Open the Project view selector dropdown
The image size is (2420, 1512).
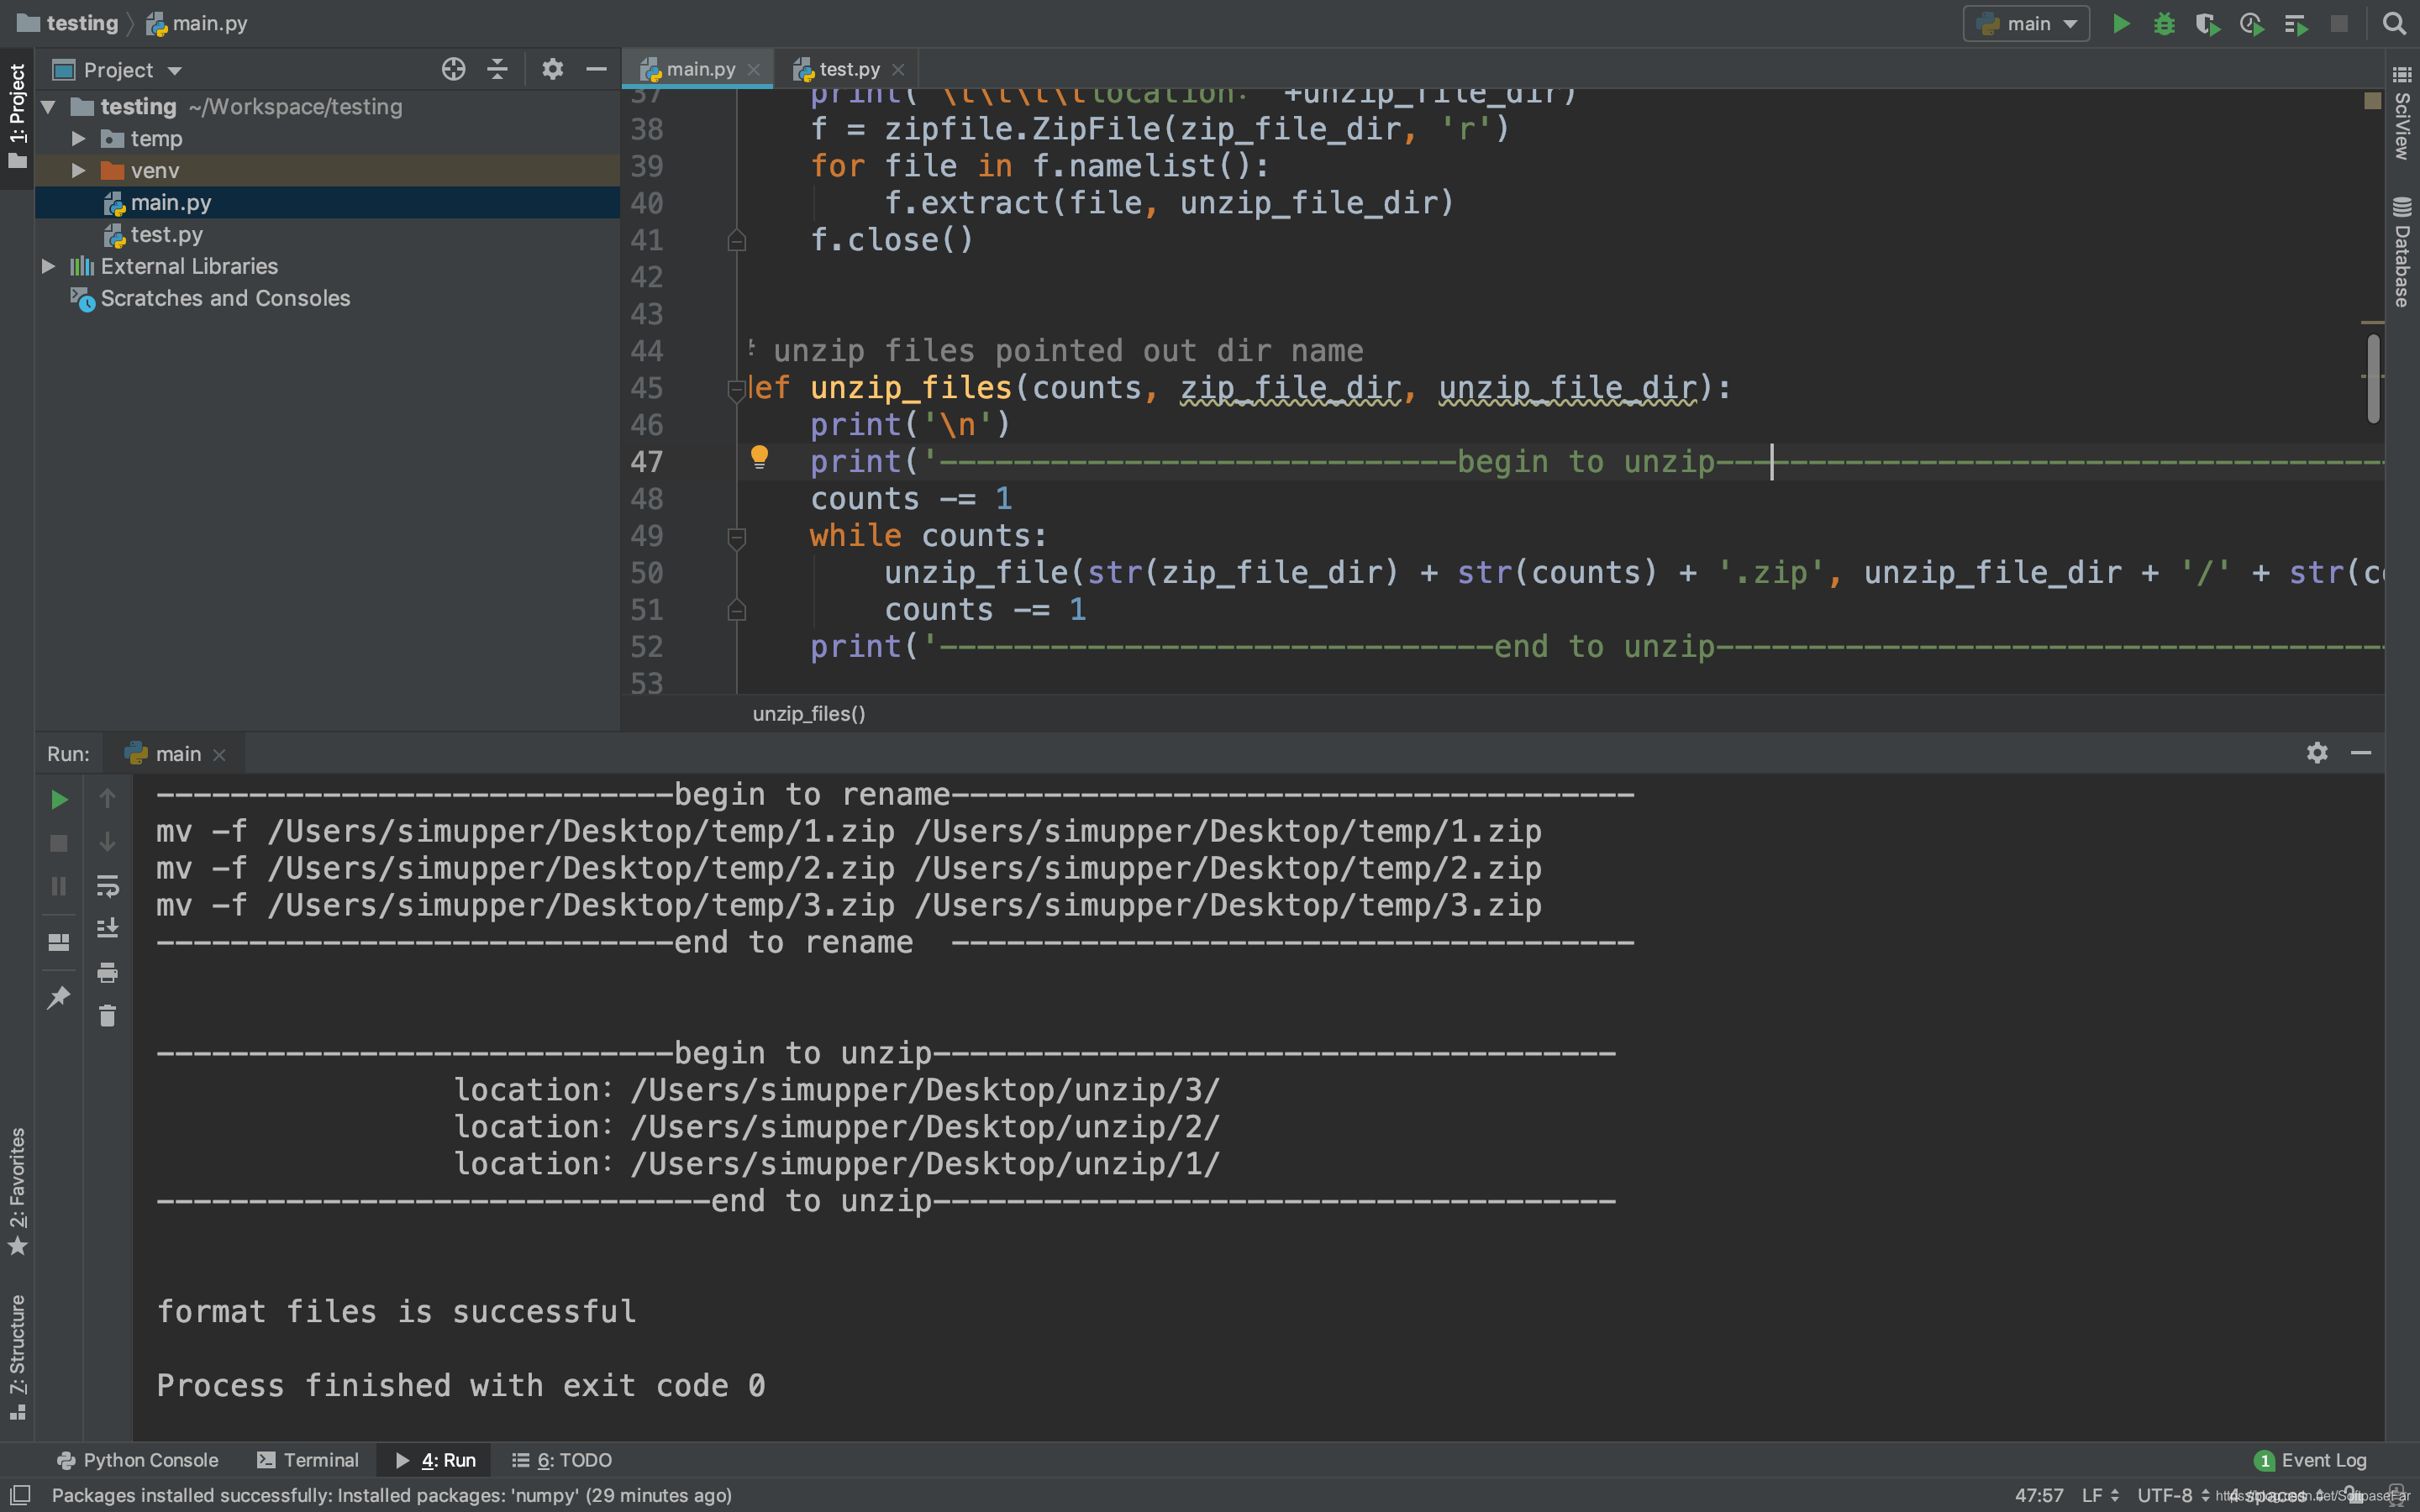point(118,70)
